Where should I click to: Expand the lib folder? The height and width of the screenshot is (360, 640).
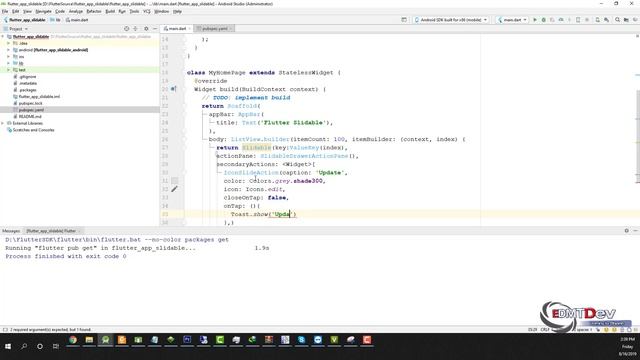pos(9,63)
